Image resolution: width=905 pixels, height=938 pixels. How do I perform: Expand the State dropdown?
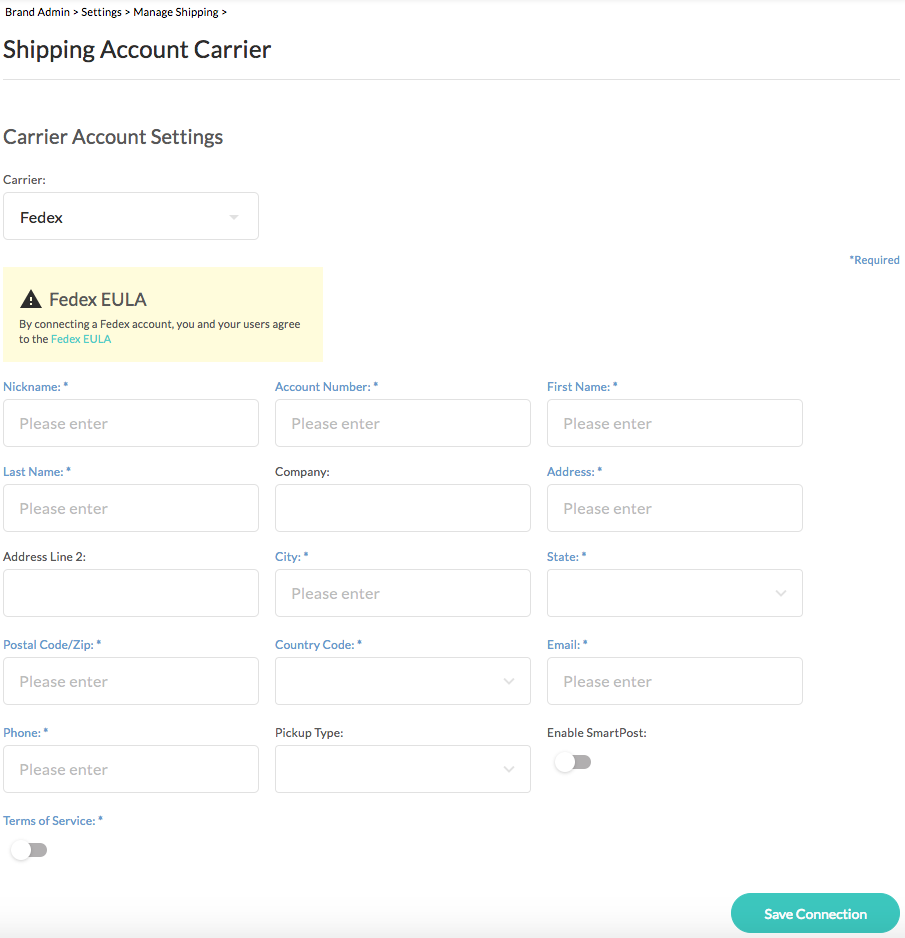675,593
